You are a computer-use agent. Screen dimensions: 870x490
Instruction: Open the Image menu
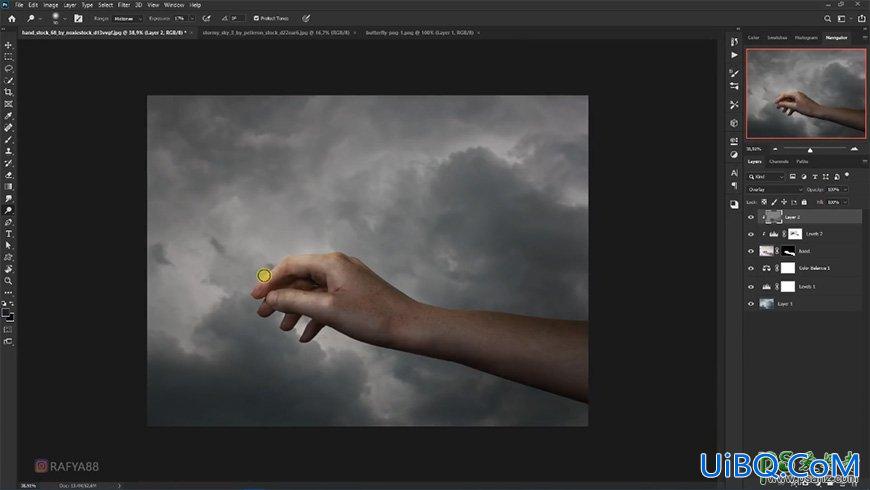click(50, 4)
